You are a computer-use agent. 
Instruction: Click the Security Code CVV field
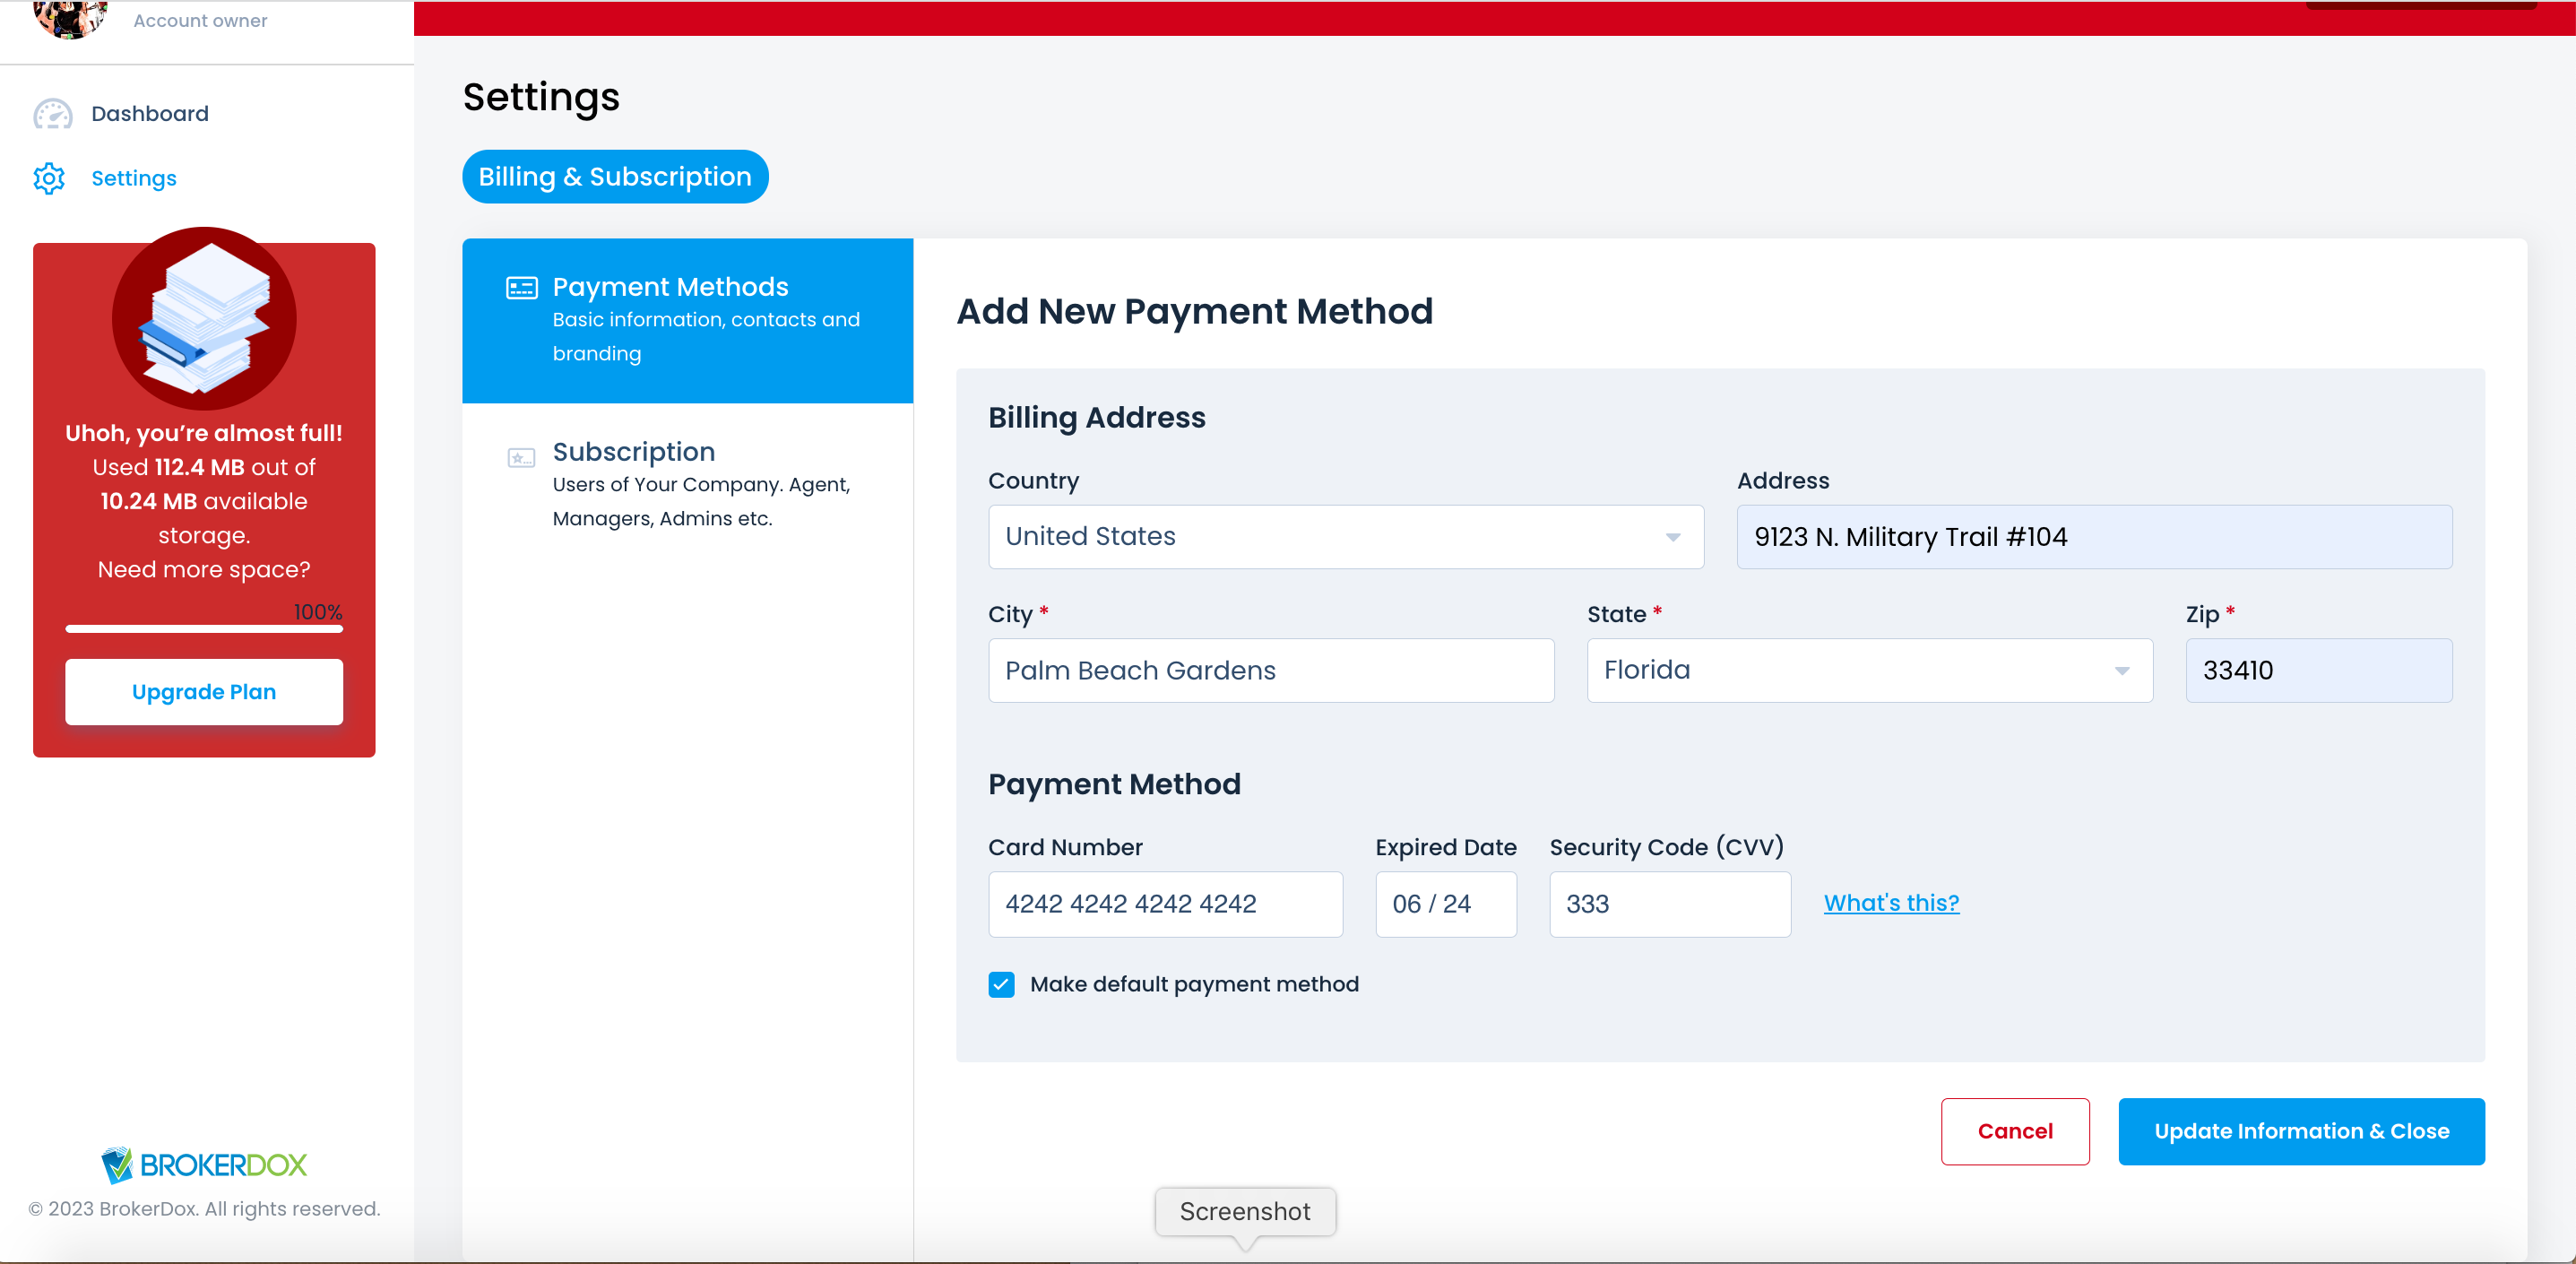coord(1669,904)
